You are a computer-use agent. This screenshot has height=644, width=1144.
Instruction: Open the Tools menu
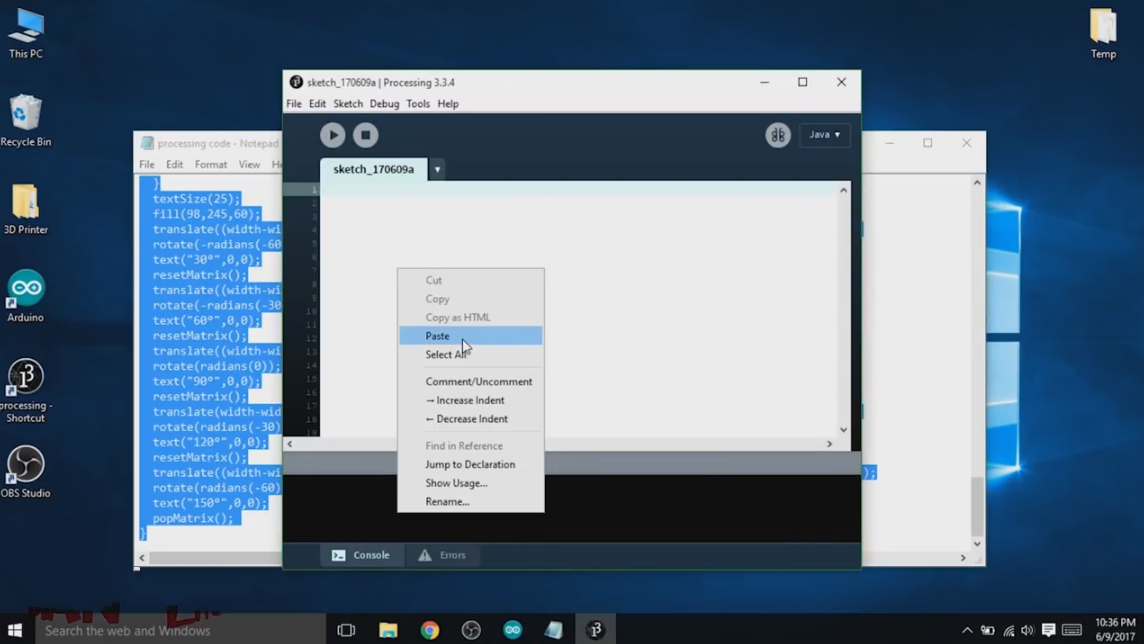point(418,104)
